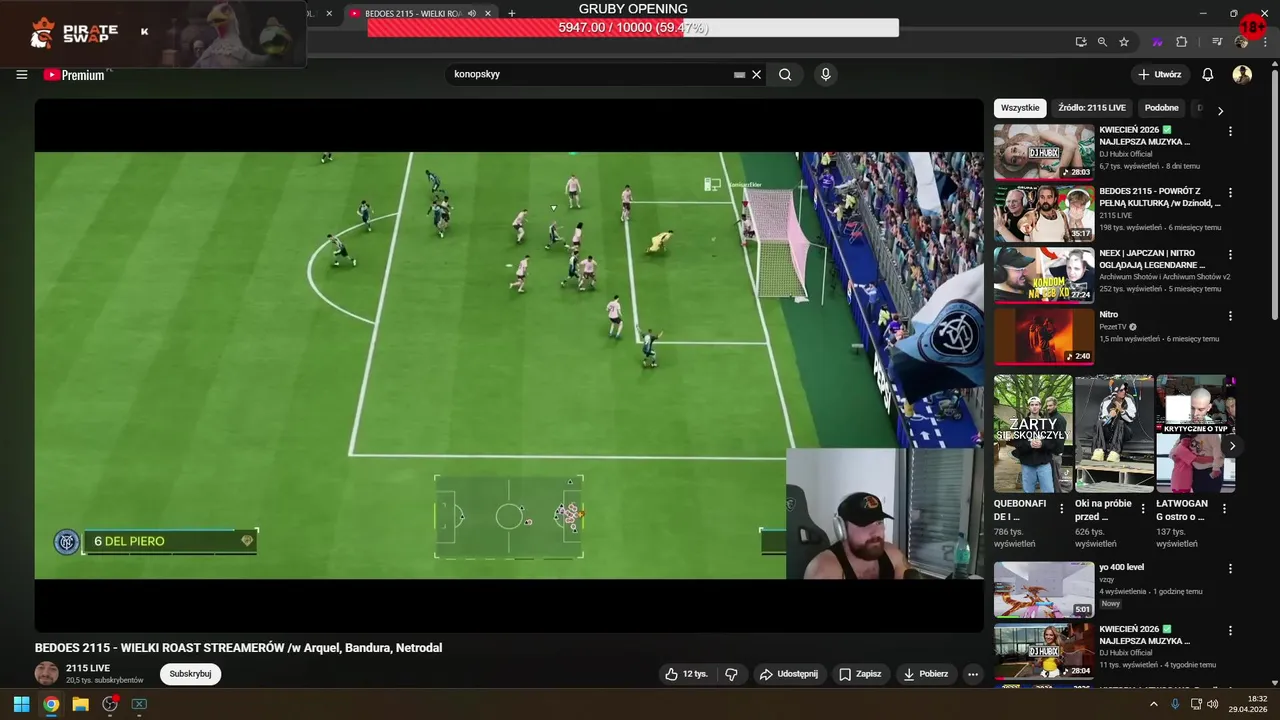Select the Wszystkie filter chip
This screenshot has height=720, width=1280.
point(1020,108)
